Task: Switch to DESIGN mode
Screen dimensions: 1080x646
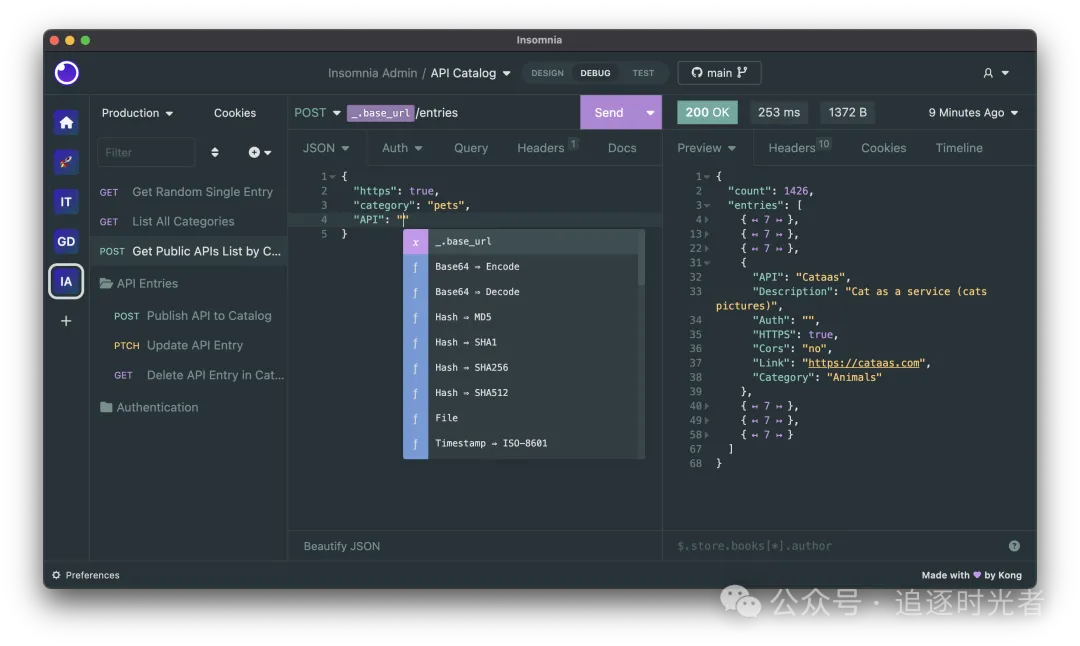Action: (547, 73)
